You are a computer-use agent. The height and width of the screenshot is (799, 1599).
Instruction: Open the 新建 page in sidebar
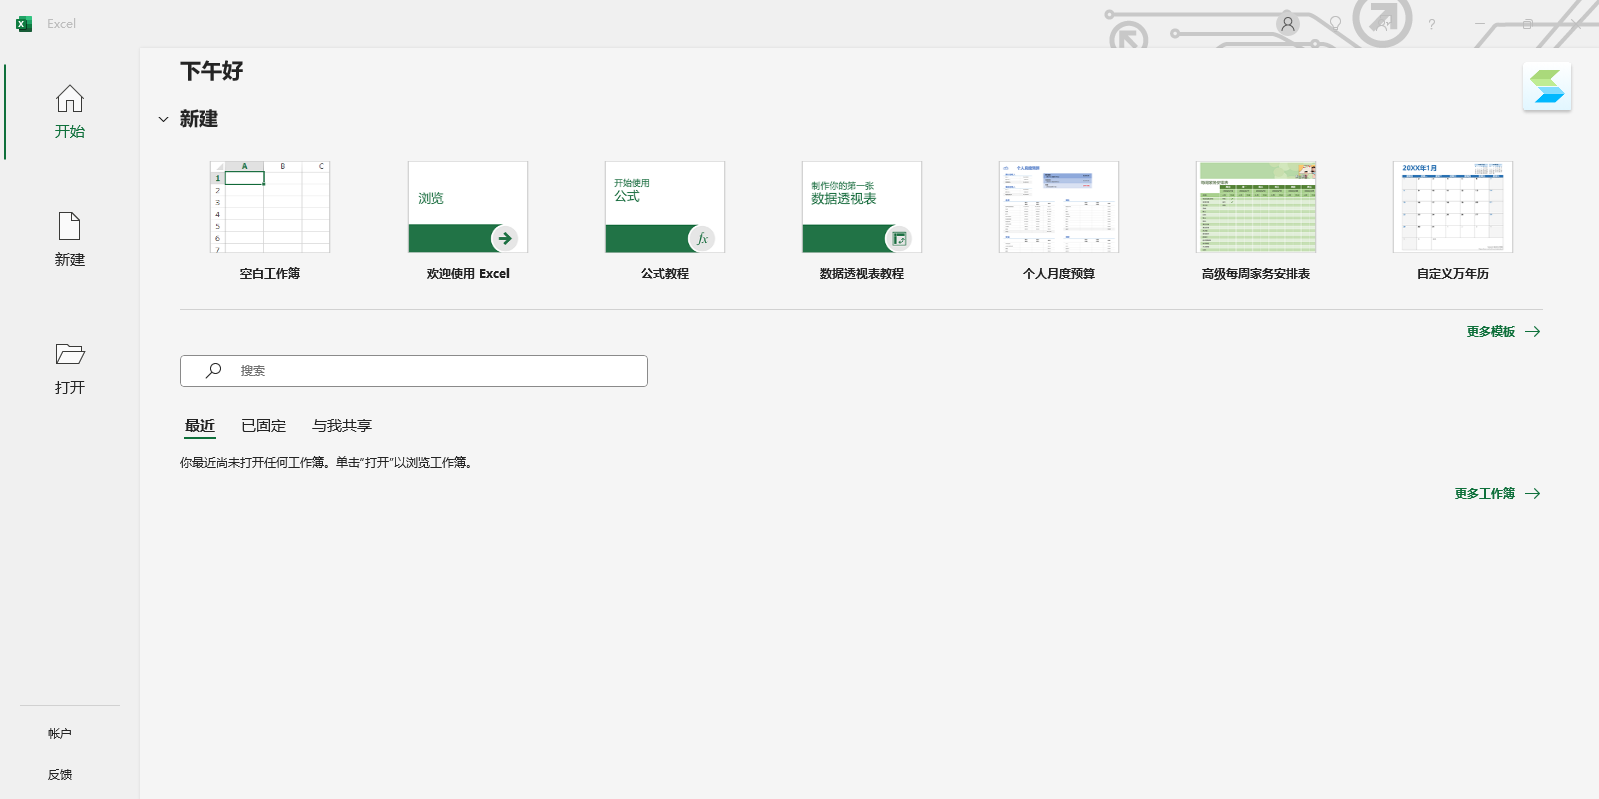(x=69, y=239)
